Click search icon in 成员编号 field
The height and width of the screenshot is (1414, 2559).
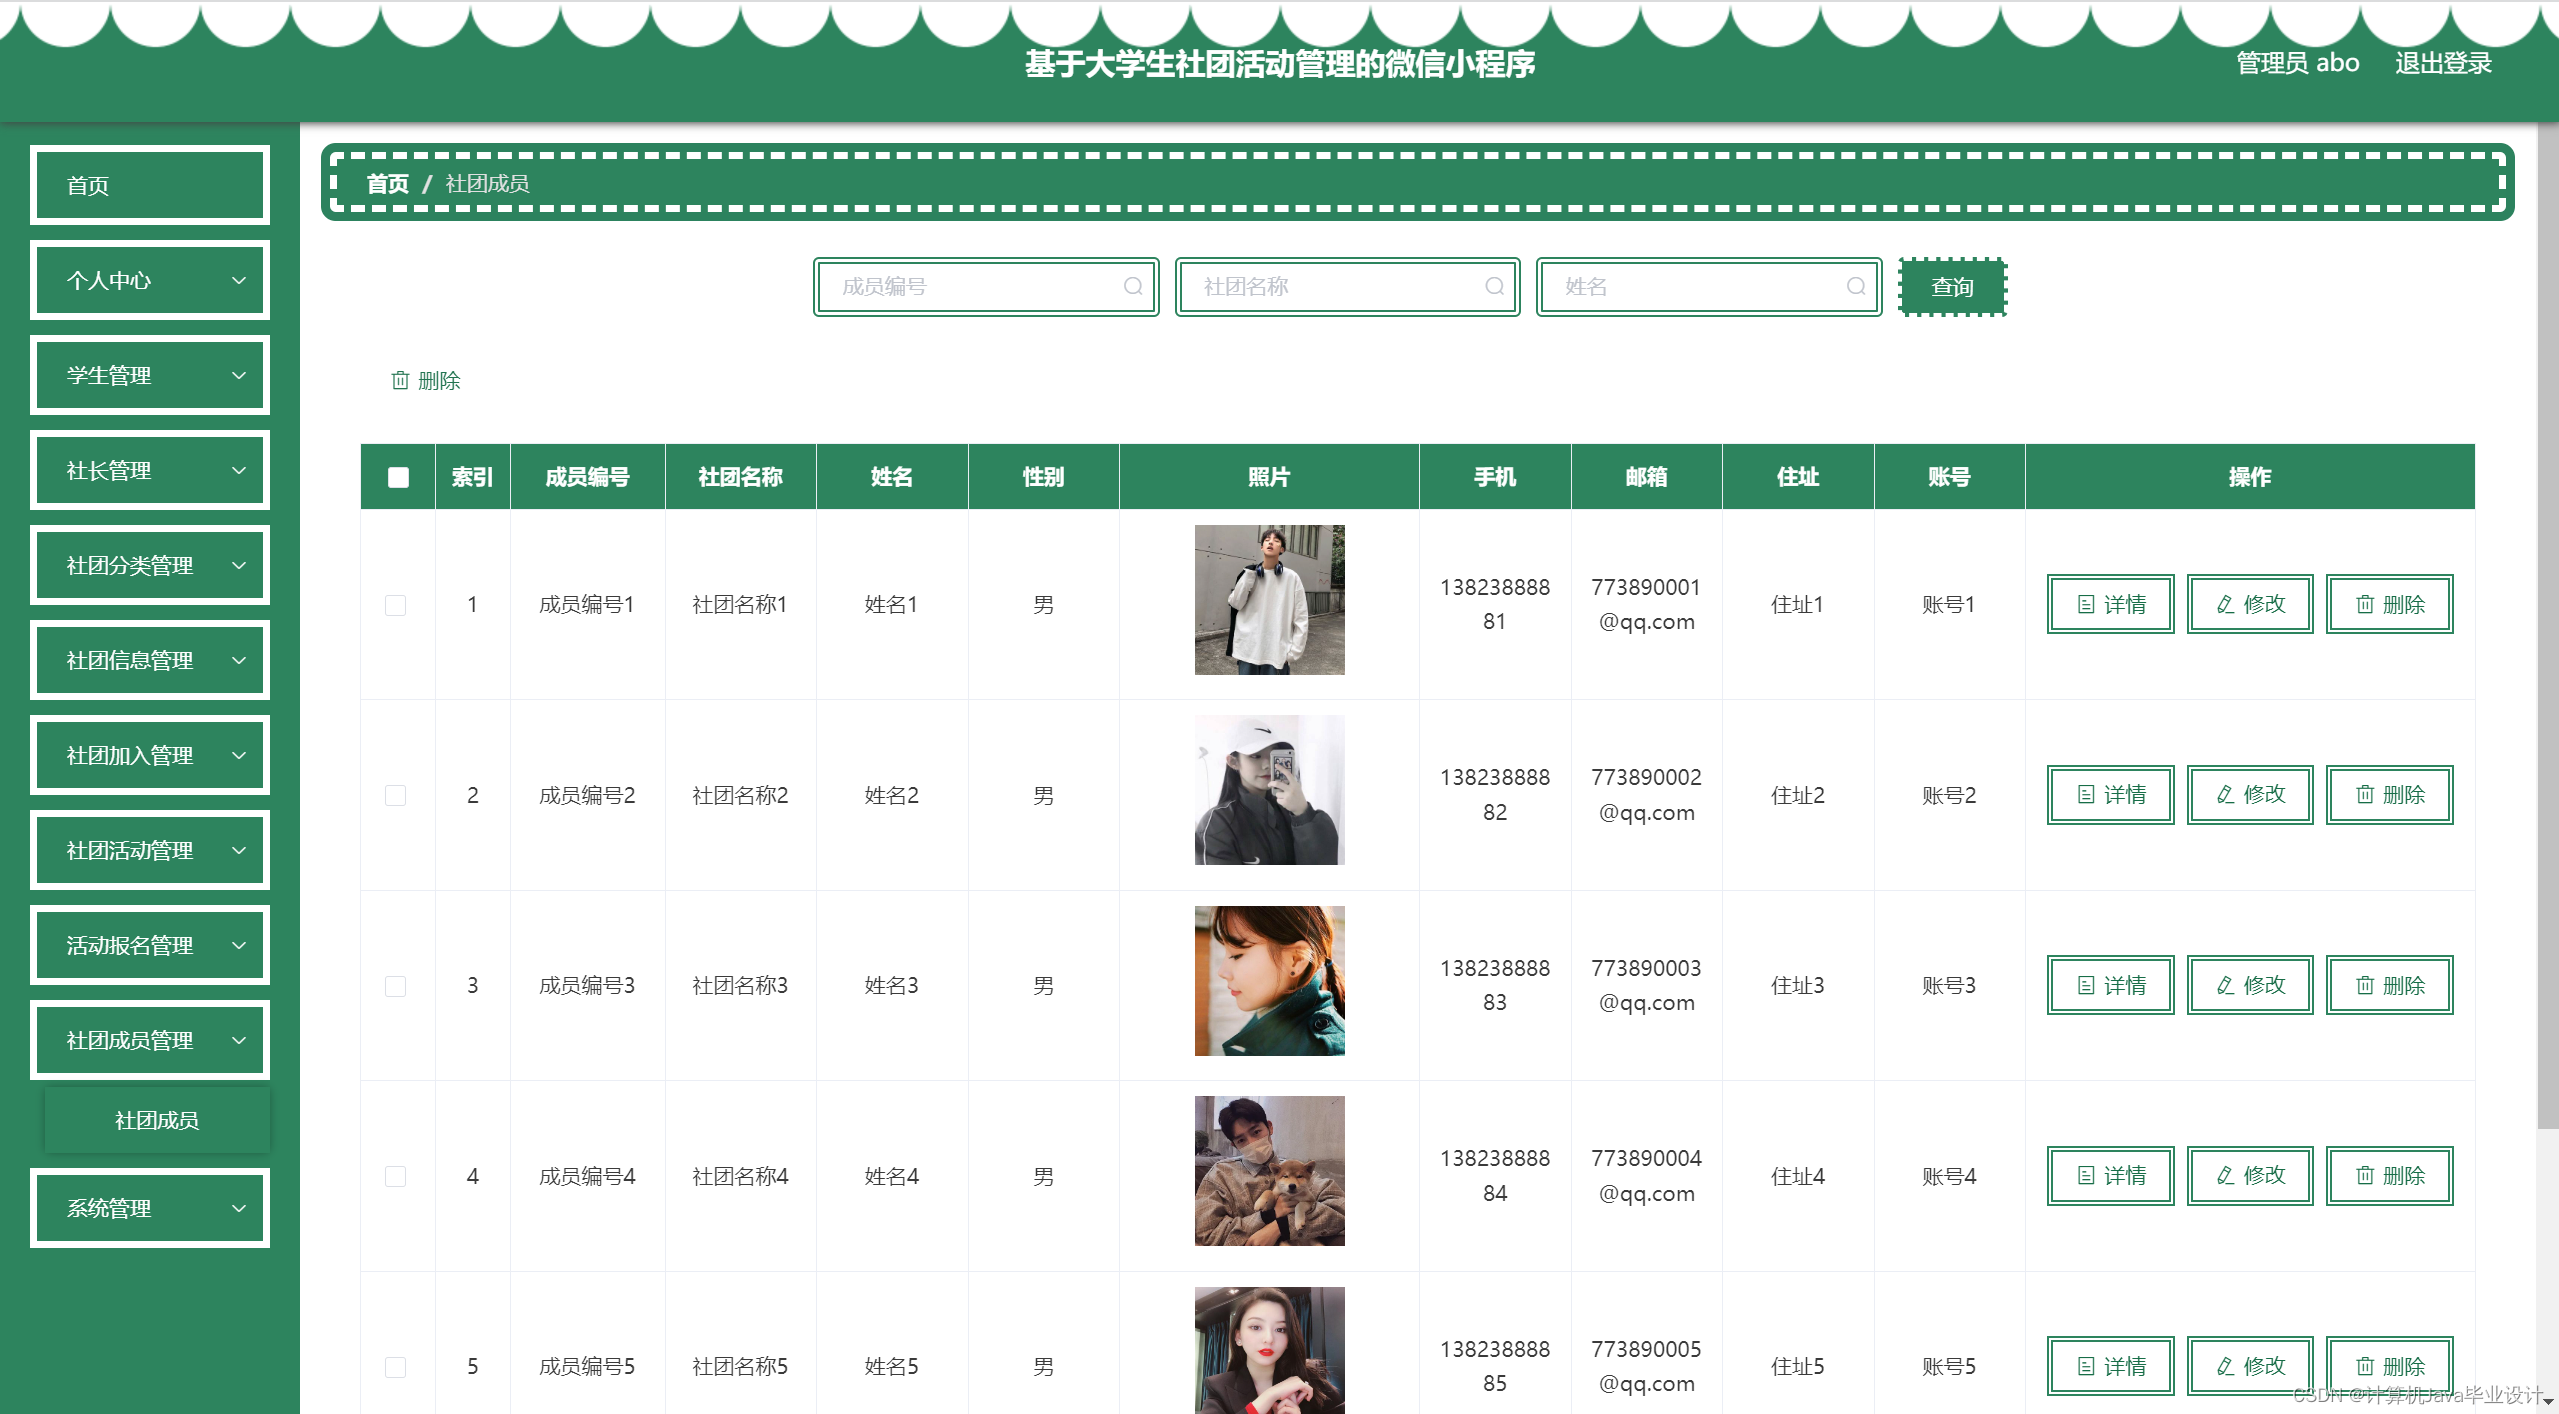click(x=1132, y=286)
